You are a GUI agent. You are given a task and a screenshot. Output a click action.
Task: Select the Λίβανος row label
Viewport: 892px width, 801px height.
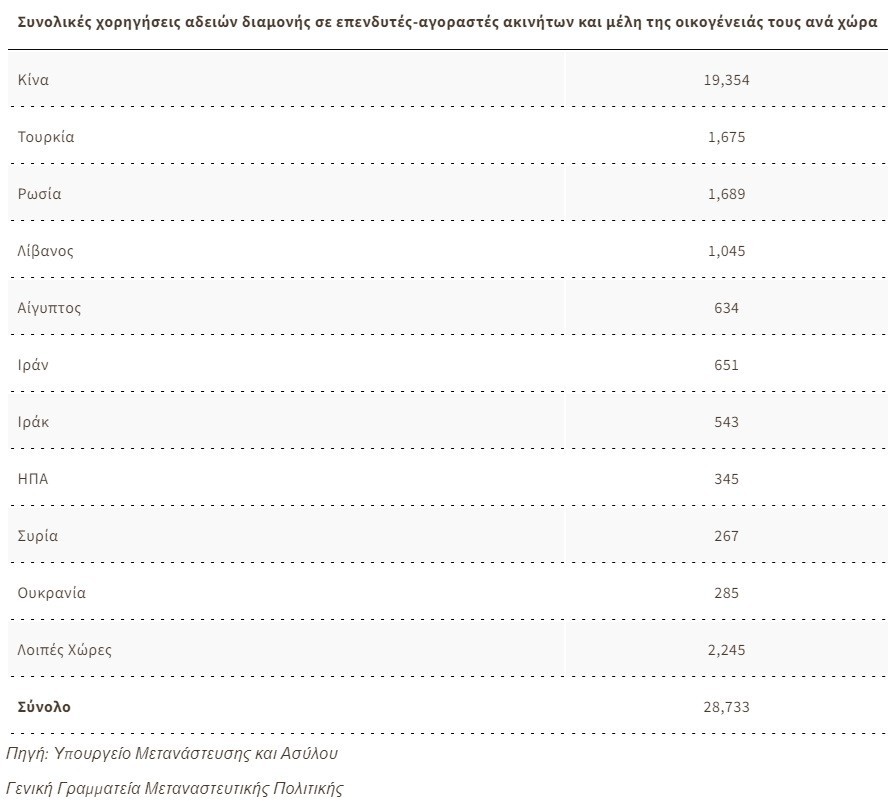point(46,251)
